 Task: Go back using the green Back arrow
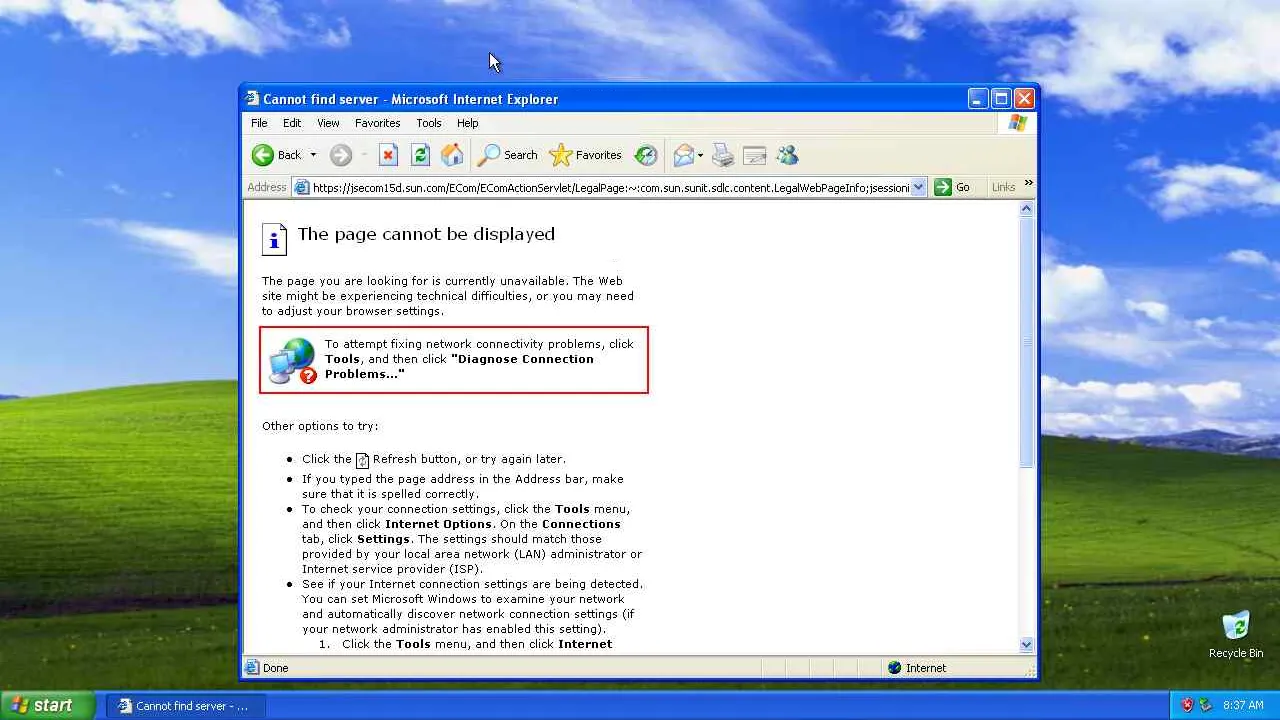pyautogui.click(x=263, y=155)
